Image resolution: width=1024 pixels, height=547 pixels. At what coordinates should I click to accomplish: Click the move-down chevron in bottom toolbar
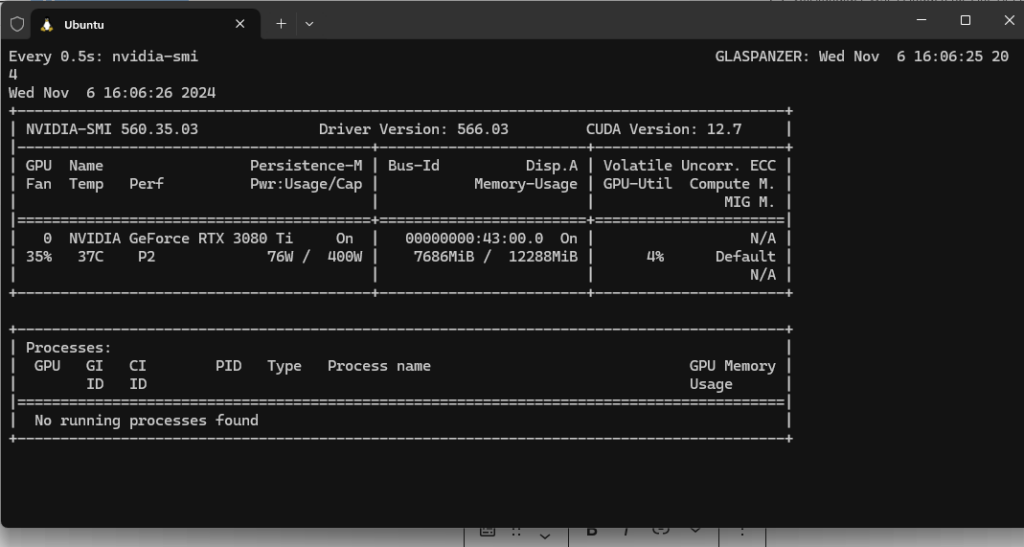point(546,537)
